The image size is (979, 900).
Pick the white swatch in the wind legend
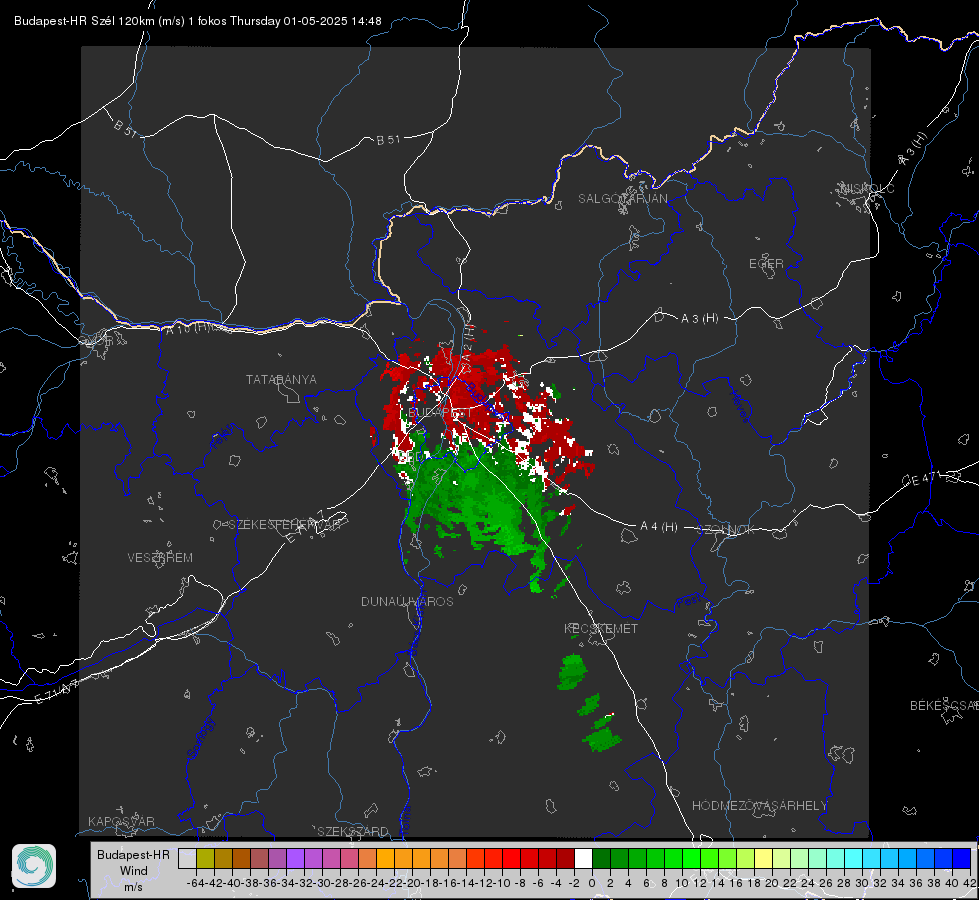coord(583,858)
